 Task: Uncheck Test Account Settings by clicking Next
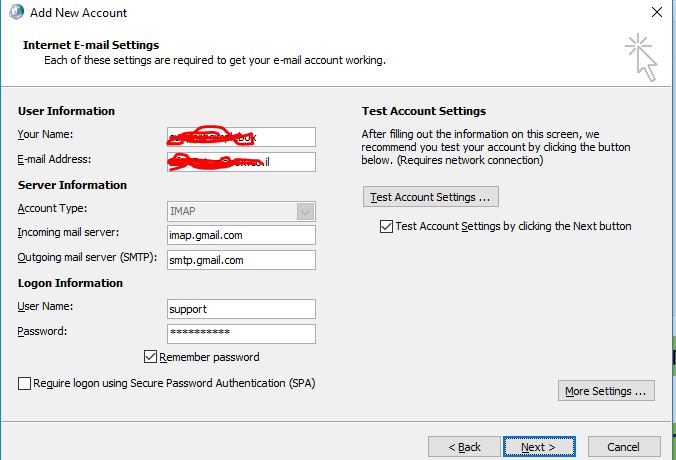pyautogui.click(x=387, y=227)
